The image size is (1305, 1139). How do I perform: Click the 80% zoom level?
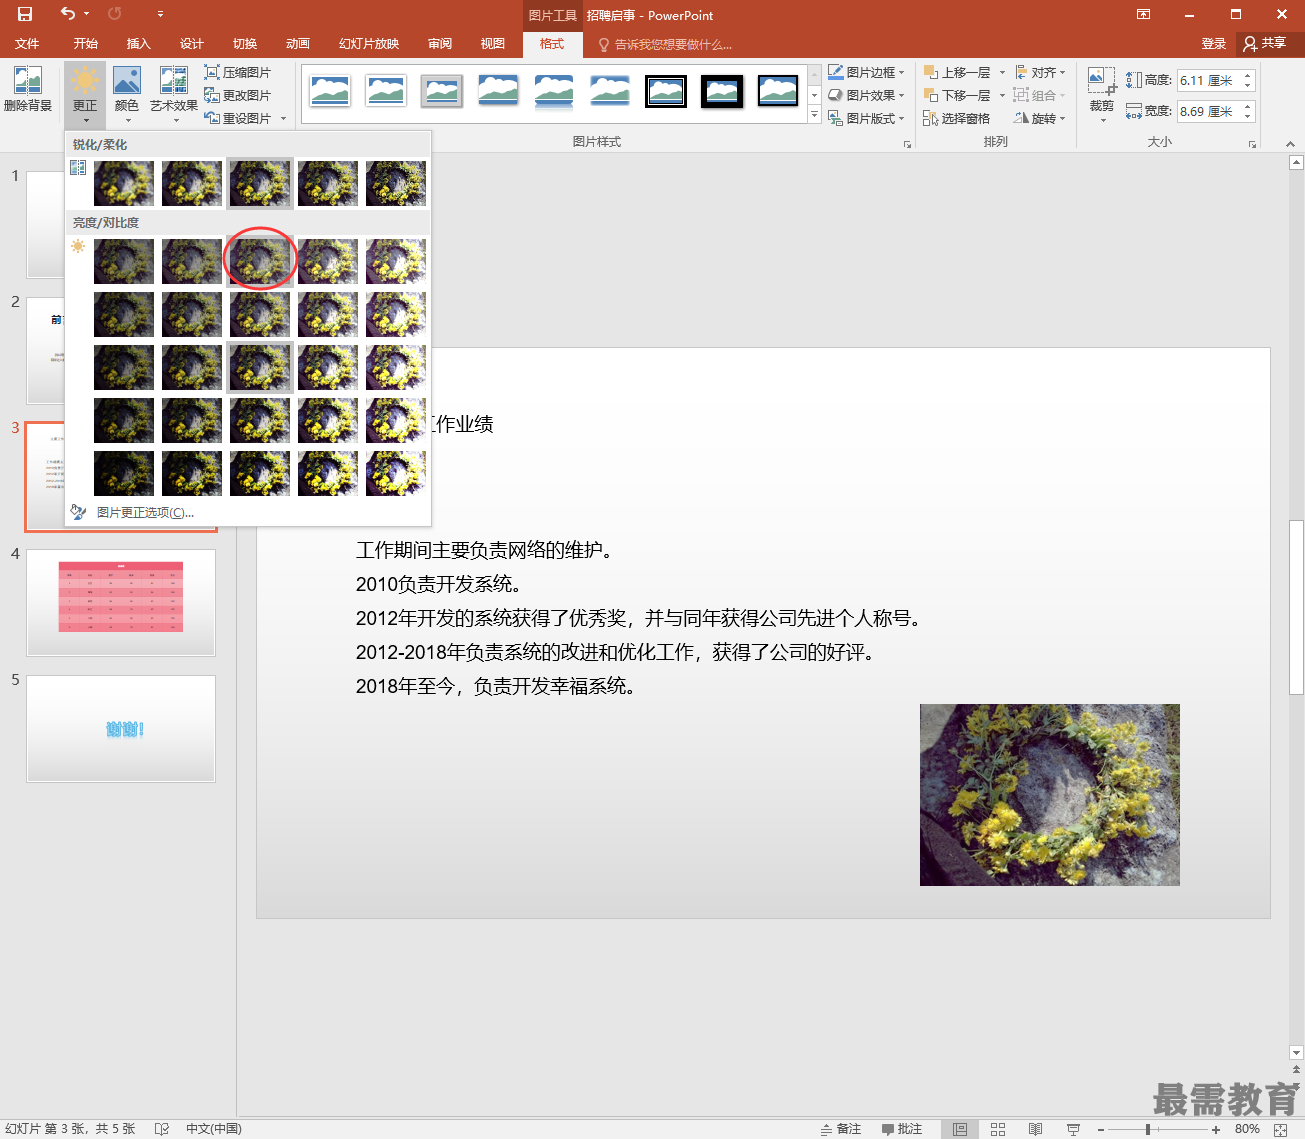point(1247,1129)
